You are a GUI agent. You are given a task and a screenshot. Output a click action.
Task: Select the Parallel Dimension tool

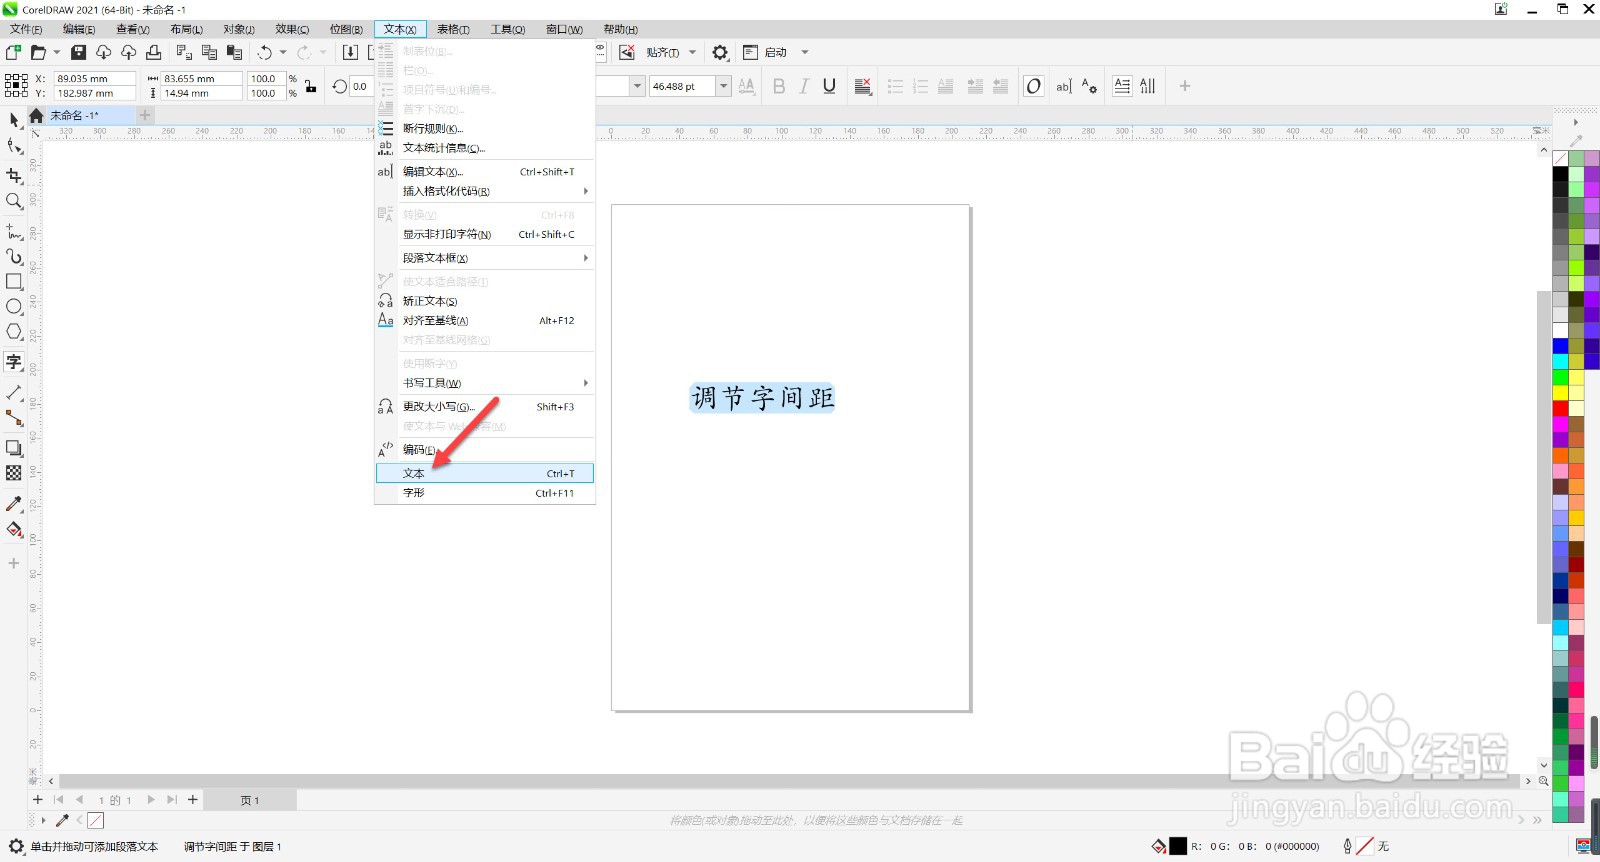(14, 393)
